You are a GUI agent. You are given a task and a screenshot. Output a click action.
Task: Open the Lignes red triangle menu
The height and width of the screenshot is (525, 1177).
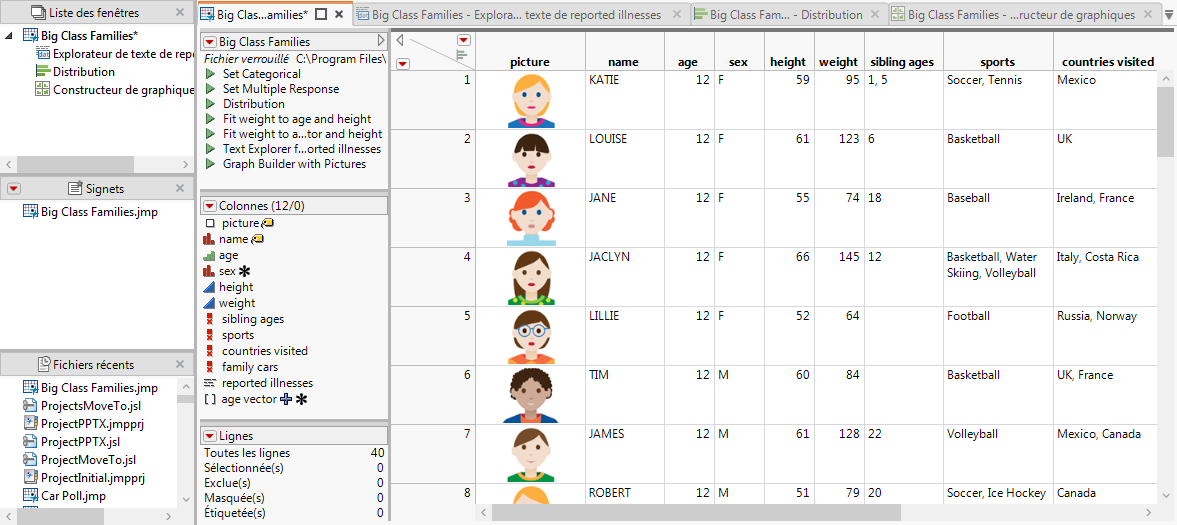(x=209, y=437)
